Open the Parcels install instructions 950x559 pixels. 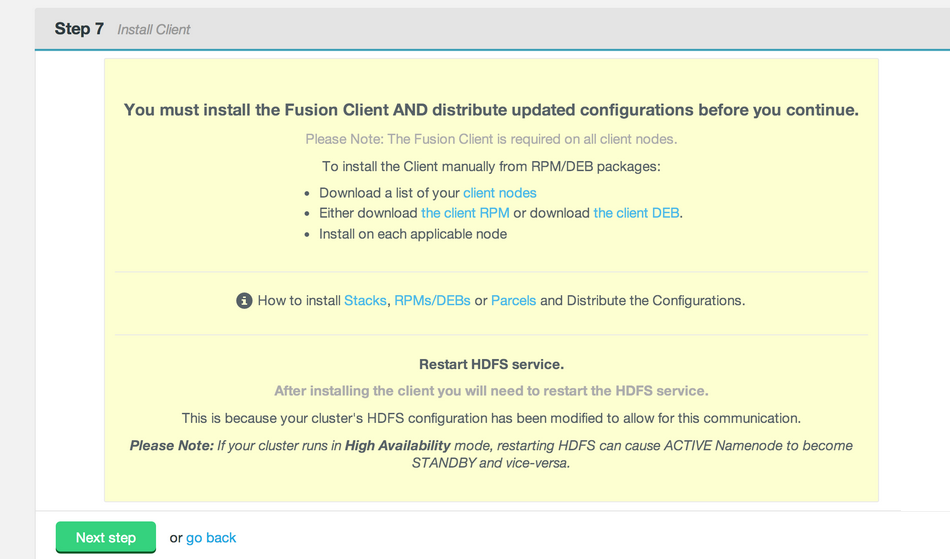513,300
